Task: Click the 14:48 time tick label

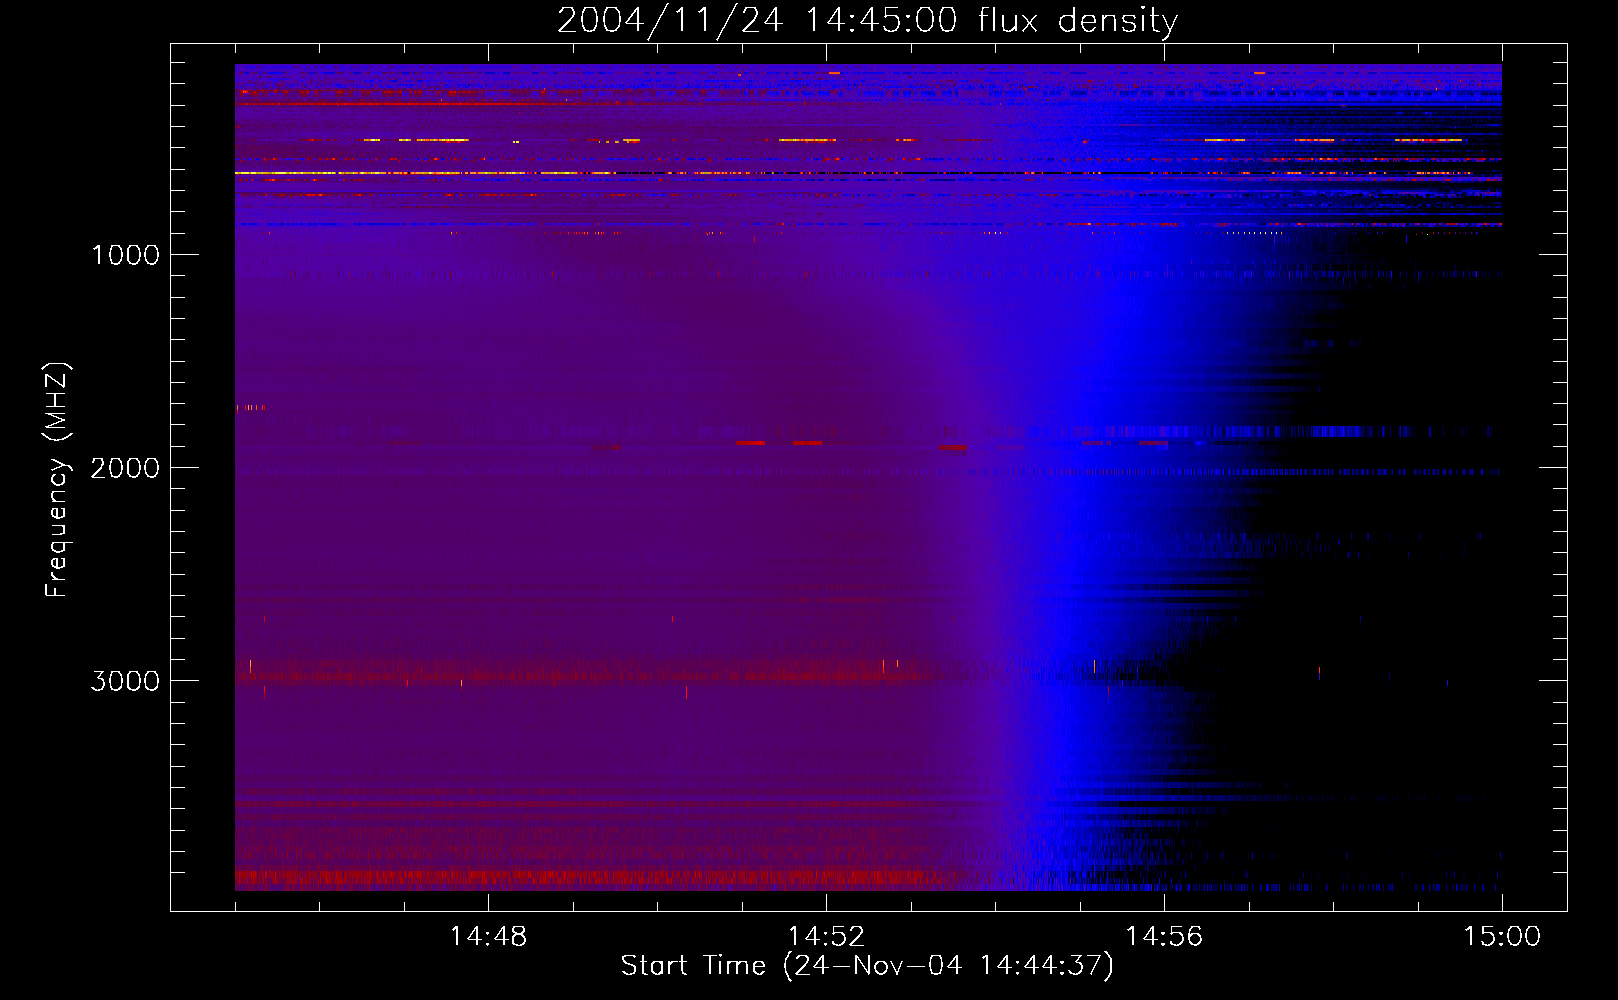Action: click(488, 936)
